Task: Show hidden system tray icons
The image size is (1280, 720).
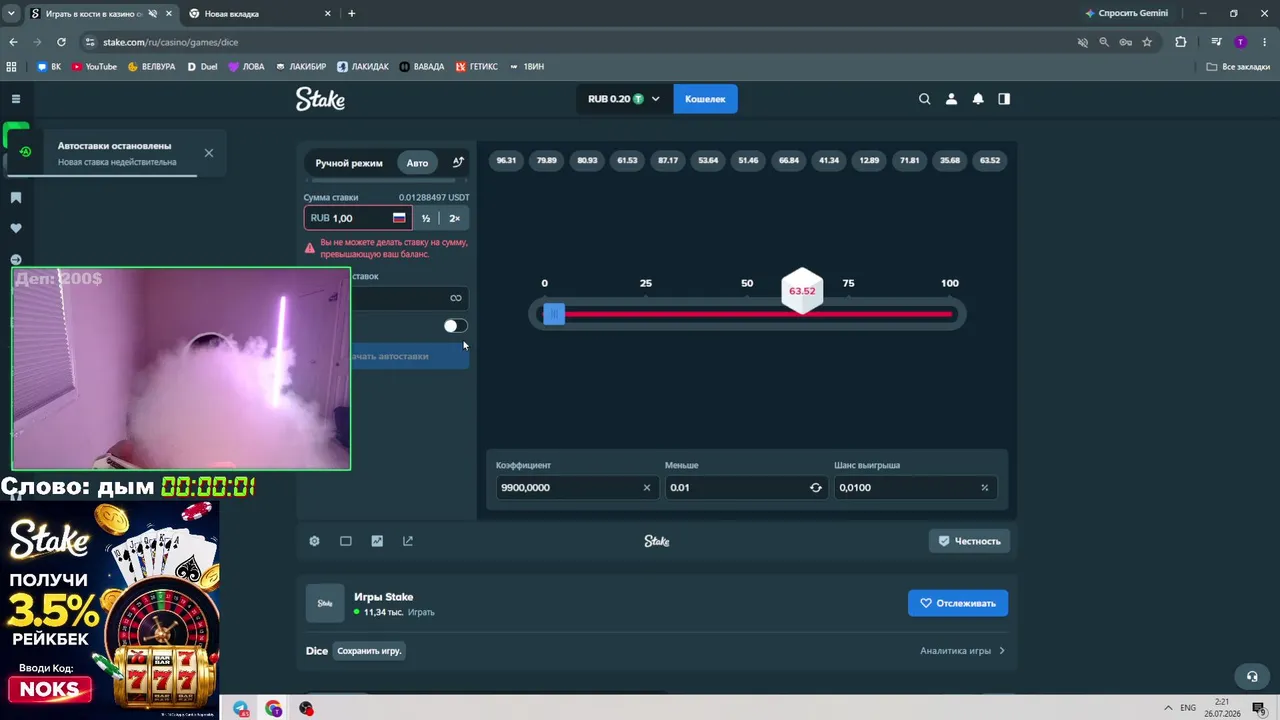Action: [1168, 708]
